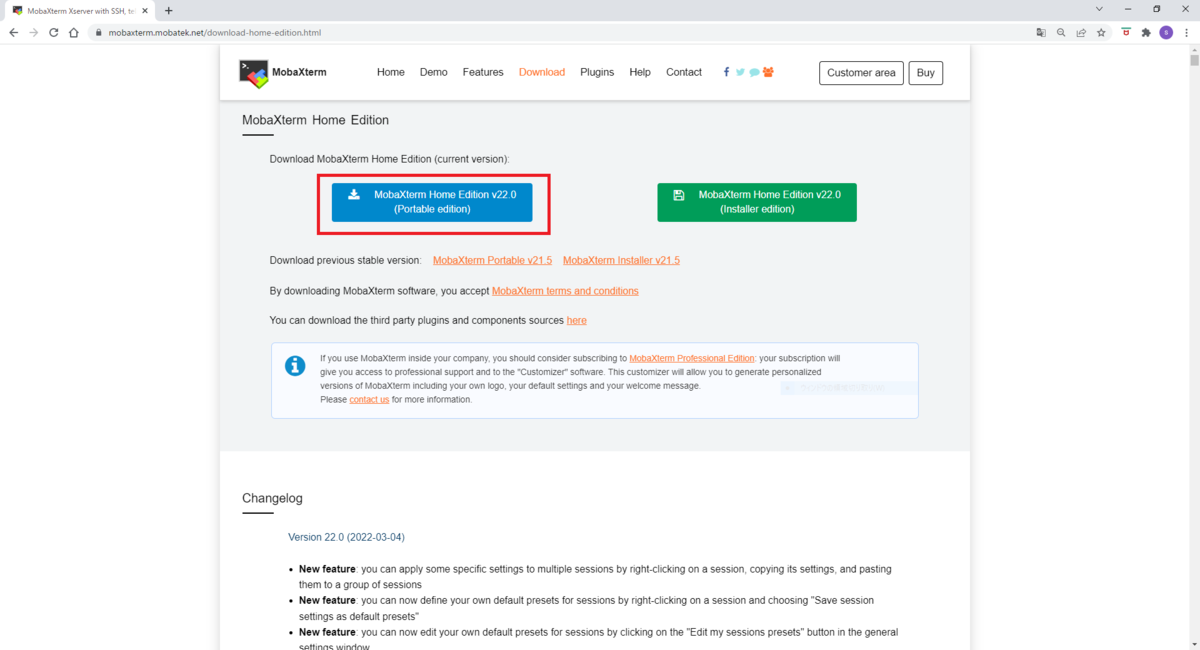Reload the page with the refresh icon
1200x650 pixels.
coord(54,32)
